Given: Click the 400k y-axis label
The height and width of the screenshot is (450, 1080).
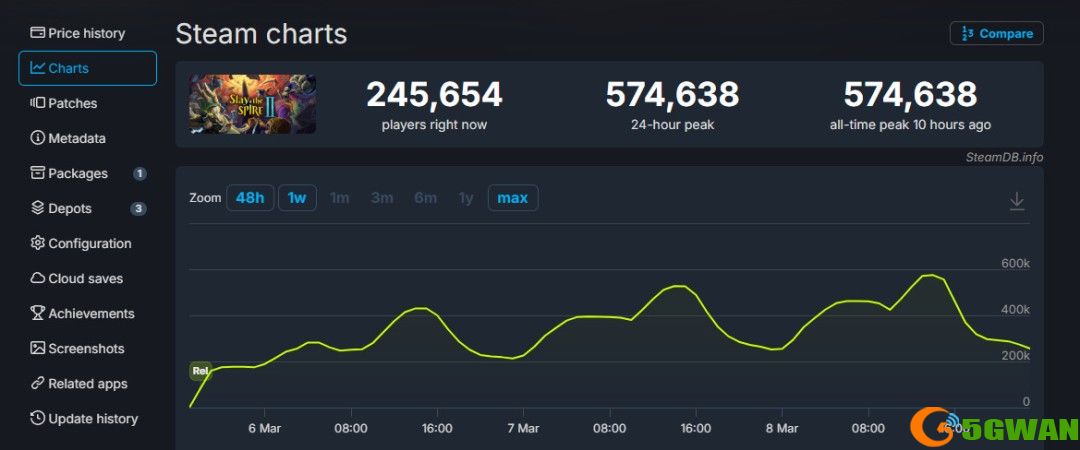Looking at the screenshot, I should coord(1015,310).
